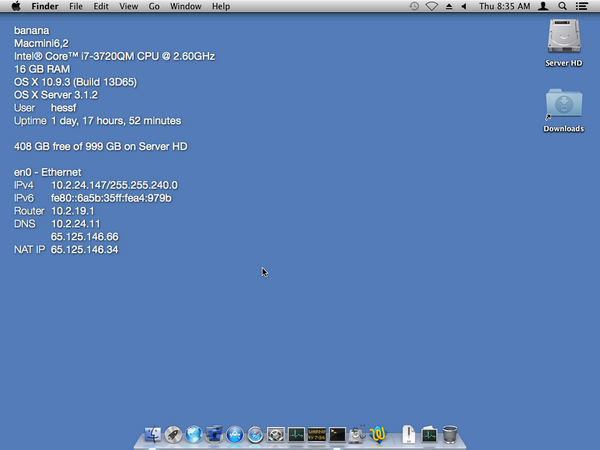Screen dimensions: 600x450
Task: Open the View menu
Action: tap(129, 7)
